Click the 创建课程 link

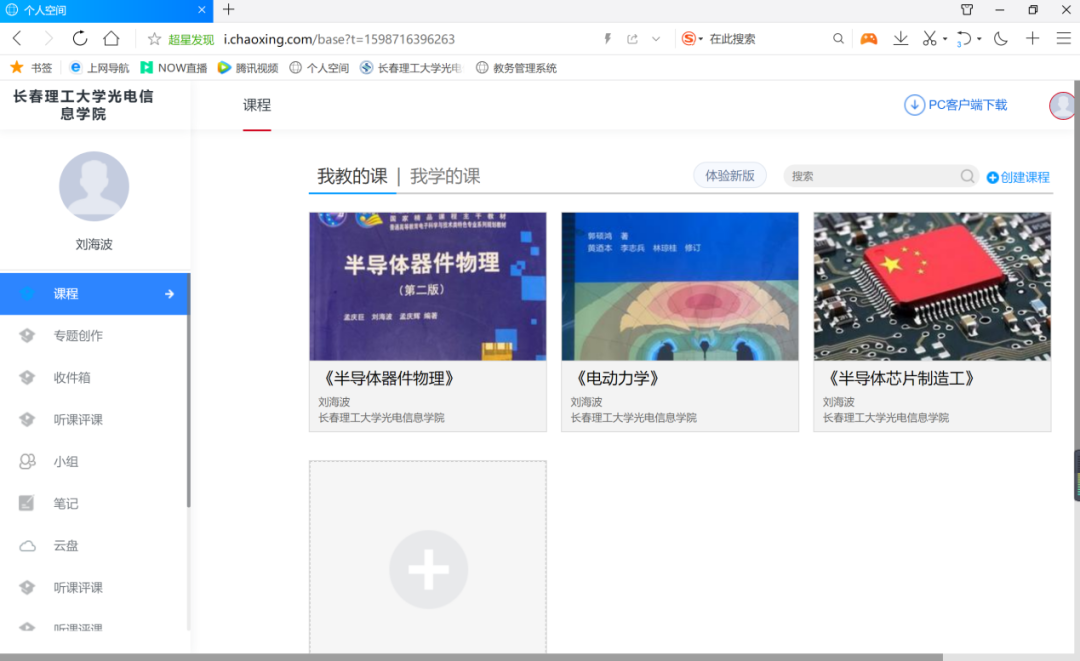[x=1018, y=177]
